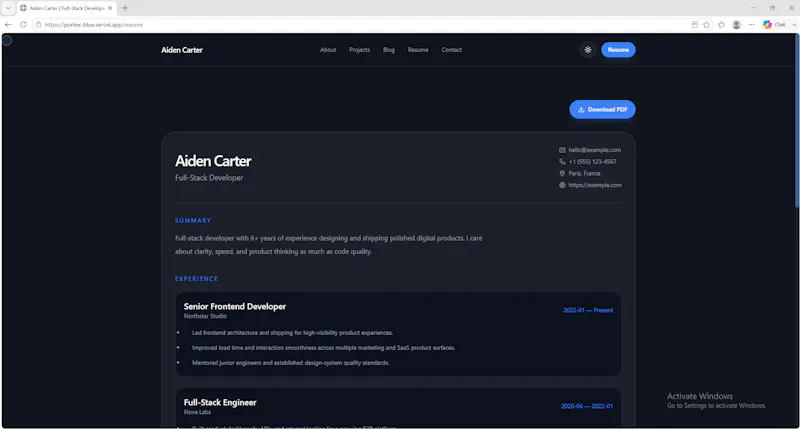Open the reader view icon in address bar
Screen dimensions: 800x429
point(694,24)
